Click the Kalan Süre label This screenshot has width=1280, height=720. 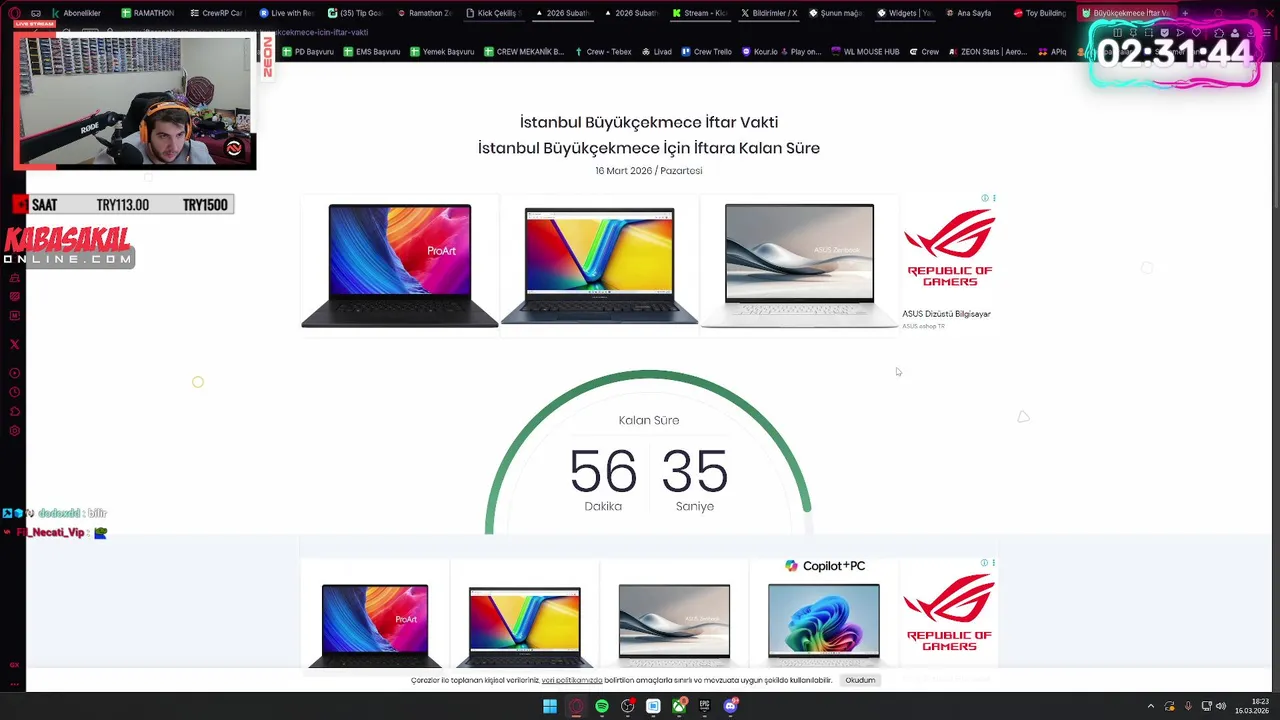(649, 420)
